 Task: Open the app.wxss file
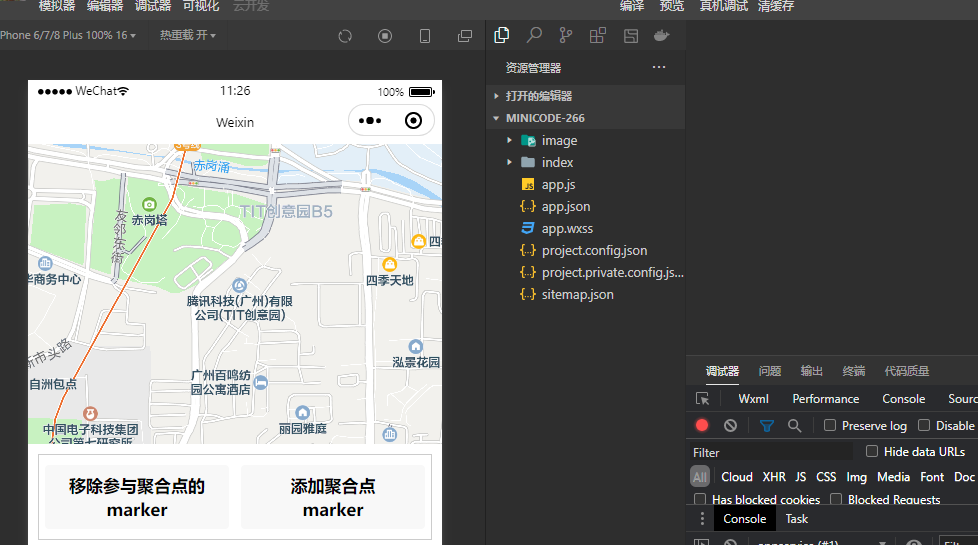point(567,228)
